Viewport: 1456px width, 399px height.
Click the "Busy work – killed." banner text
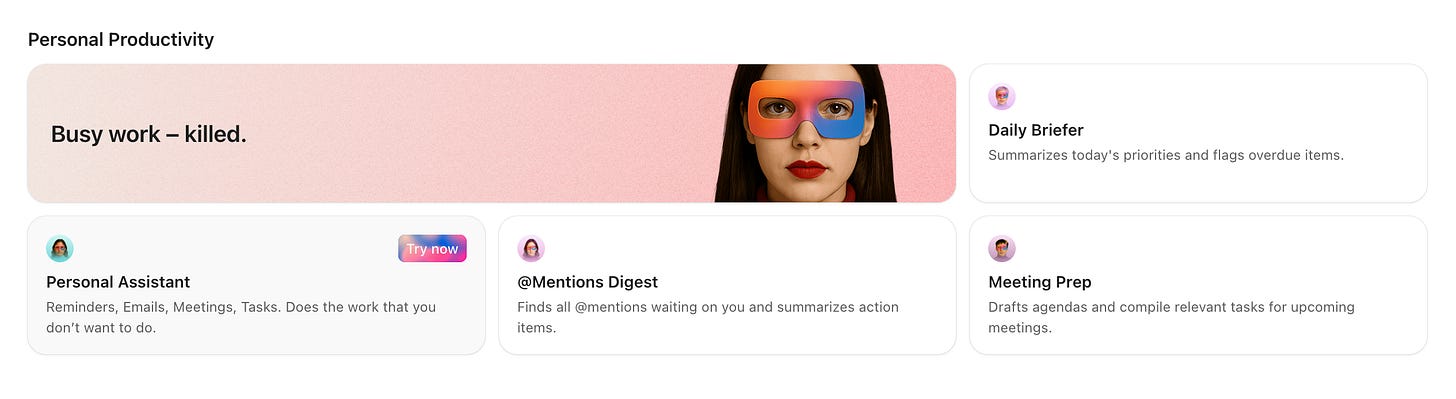point(149,134)
